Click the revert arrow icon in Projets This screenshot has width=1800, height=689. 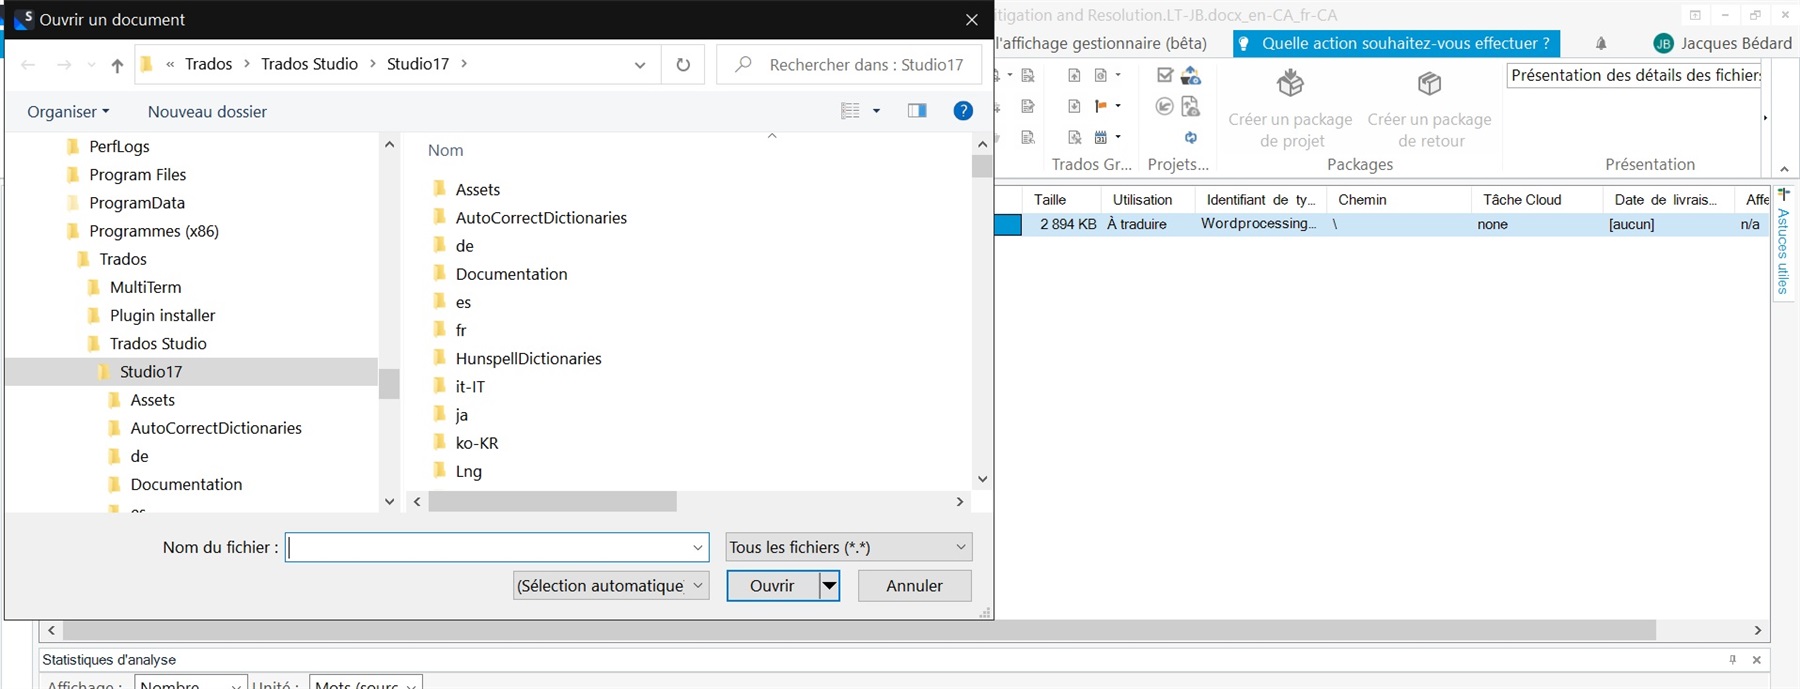(x=1164, y=106)
